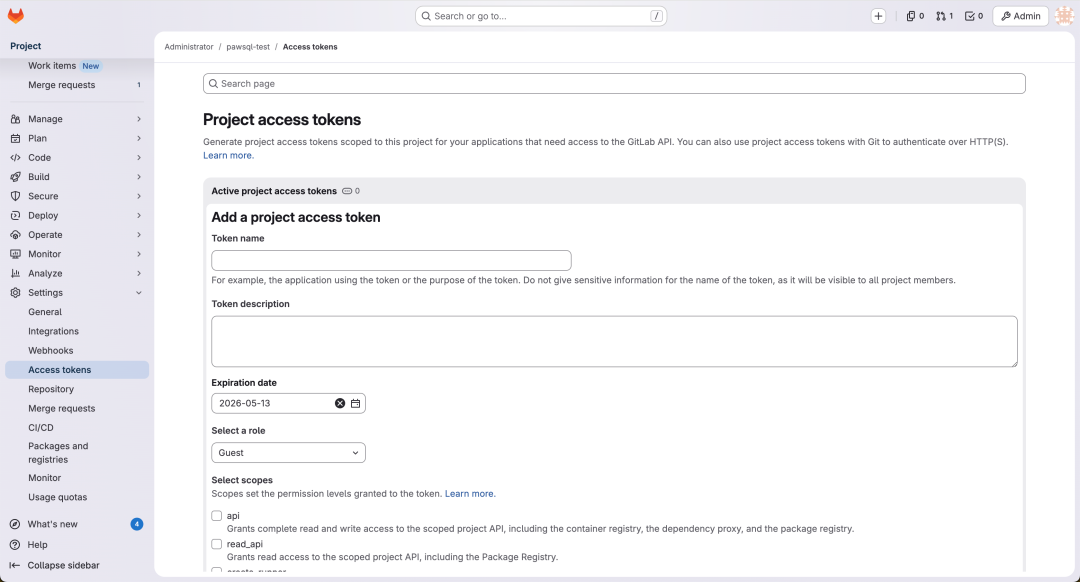1080x582 pixels.
Task: Open the expiration date calendar picker
Action: click(355, 404)
